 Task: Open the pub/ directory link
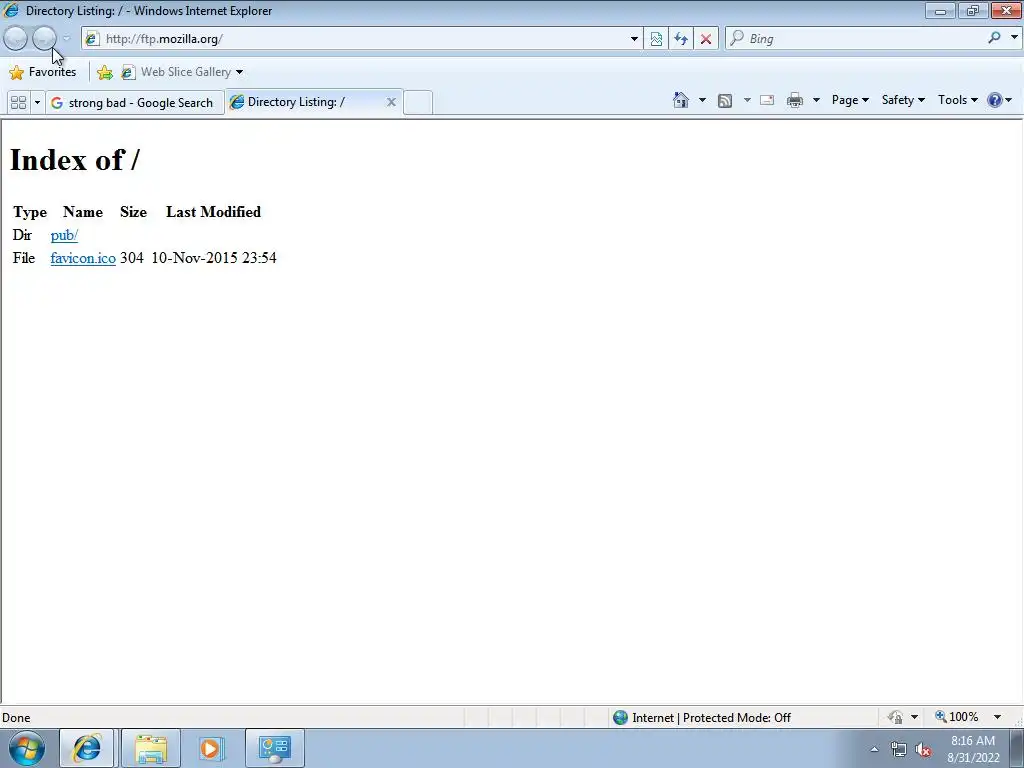(x=64, y=235)
